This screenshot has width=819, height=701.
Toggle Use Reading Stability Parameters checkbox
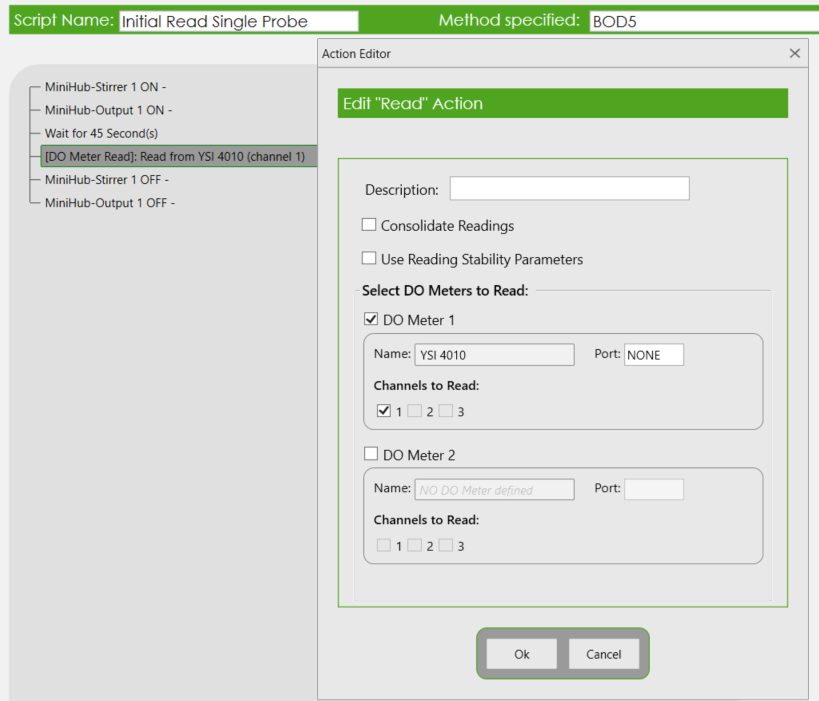[369, 259]
